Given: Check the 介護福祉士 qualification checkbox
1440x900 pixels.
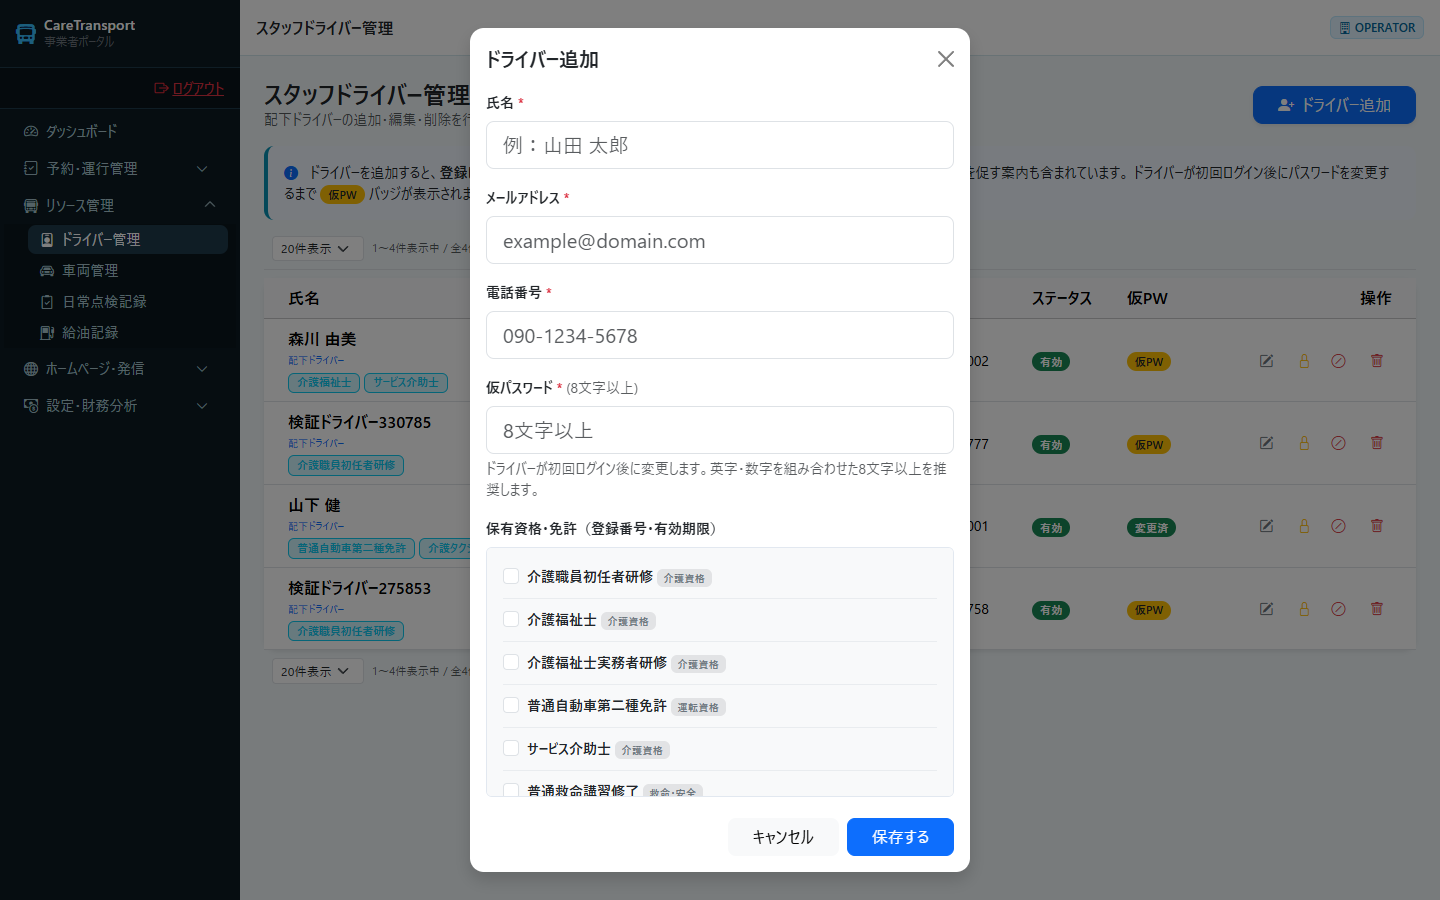Looking at the screenshot, I should [511, 619].
